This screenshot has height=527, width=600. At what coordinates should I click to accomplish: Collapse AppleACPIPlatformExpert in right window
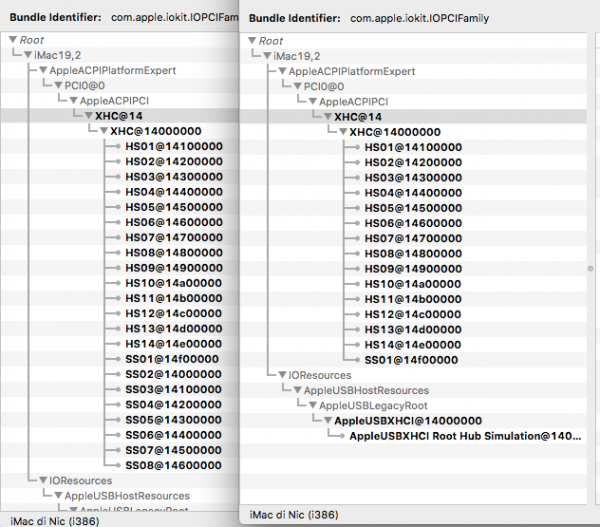[x=282, y=71]
